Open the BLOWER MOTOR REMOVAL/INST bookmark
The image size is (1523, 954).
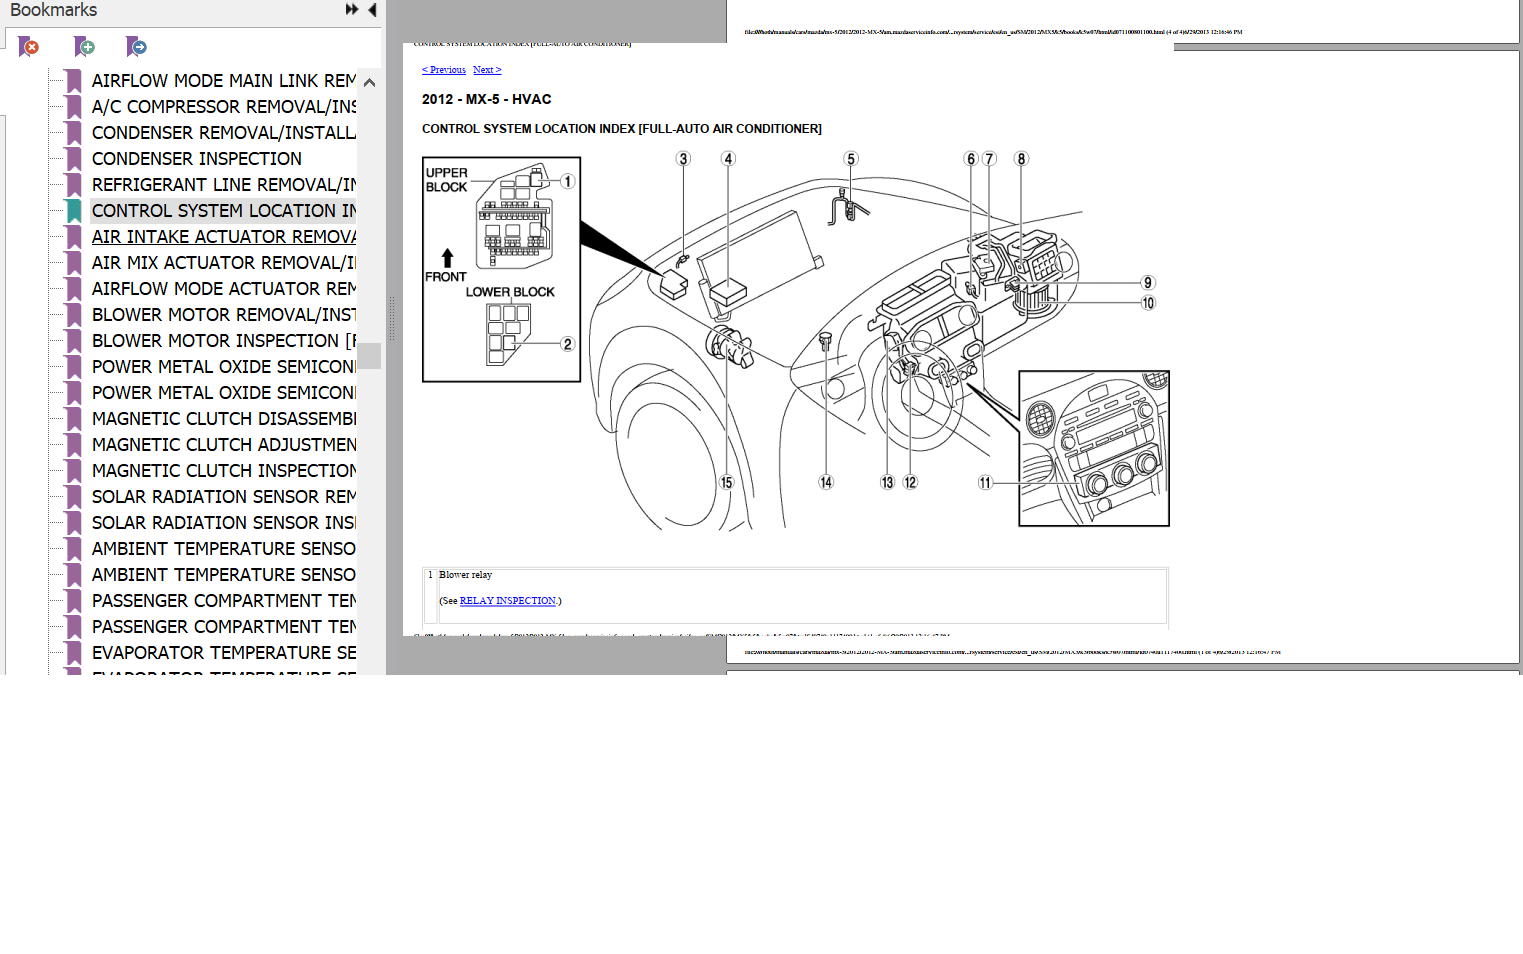(x=224, y=315)
